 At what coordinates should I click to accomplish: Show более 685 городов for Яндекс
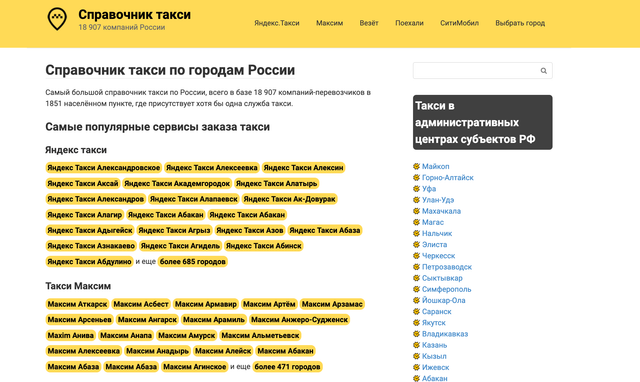point(193,262)
